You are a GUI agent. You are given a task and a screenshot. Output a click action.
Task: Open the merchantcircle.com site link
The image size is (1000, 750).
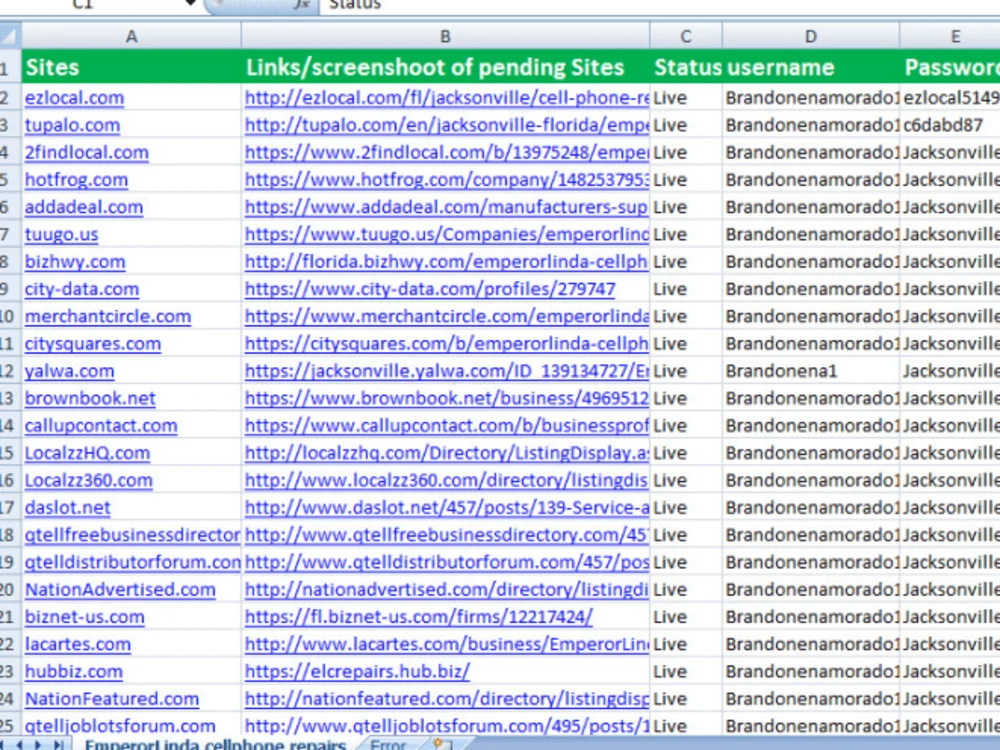(x=108, y=317)
